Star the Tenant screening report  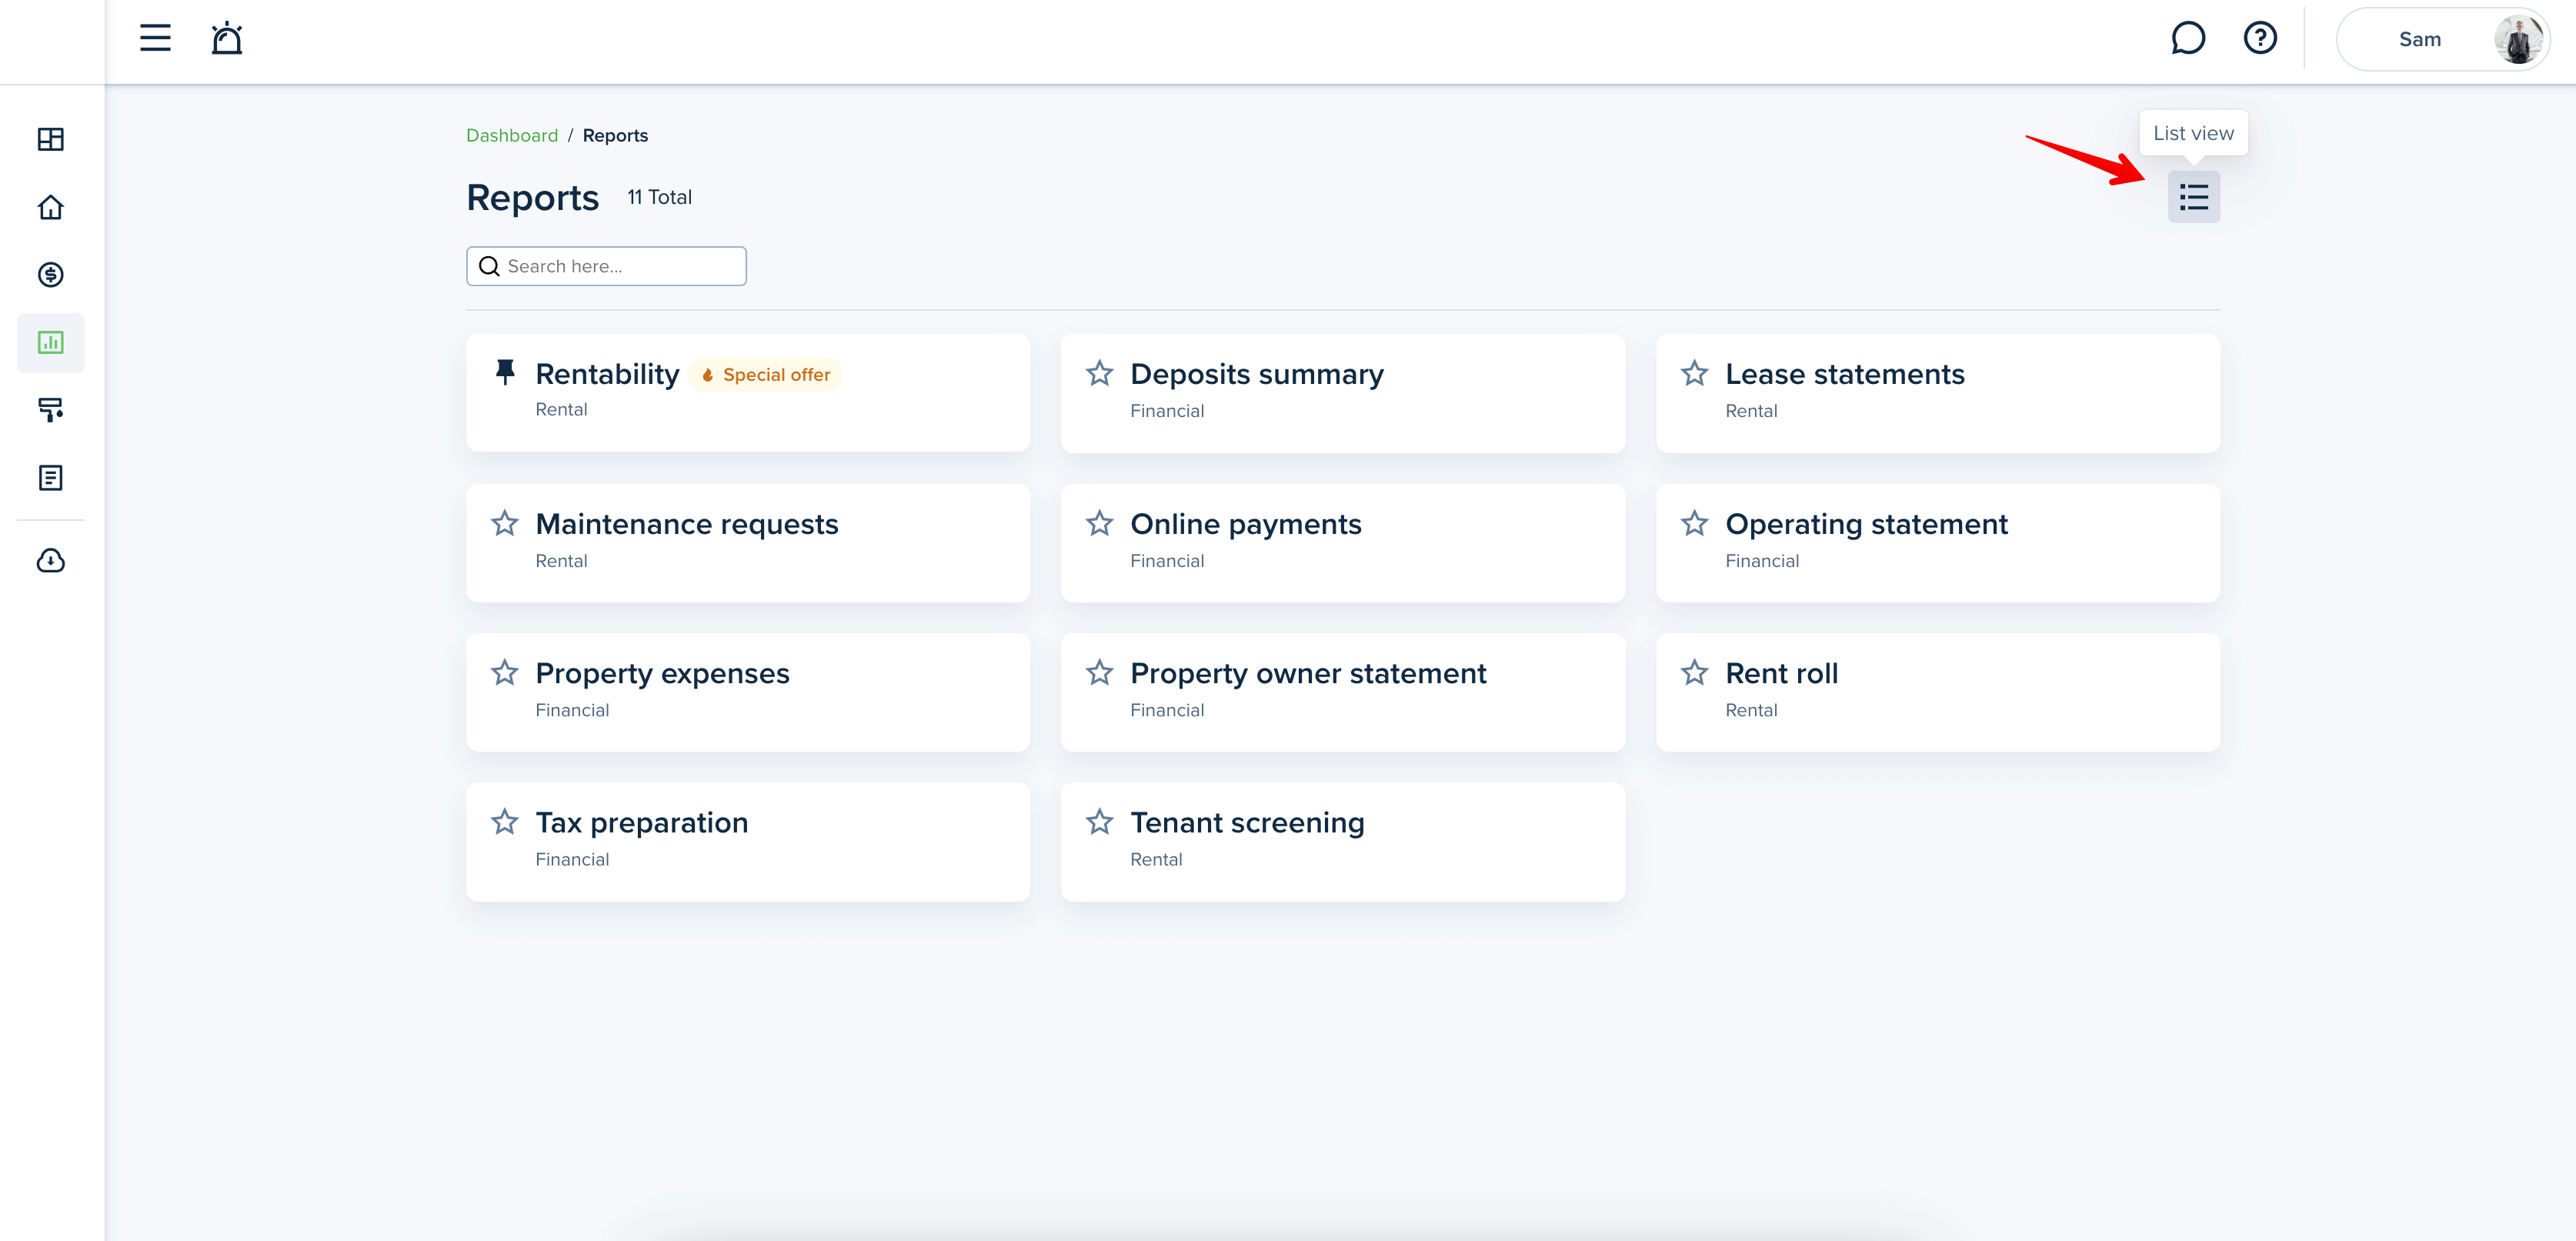pyautogui.click(x=1099, y=821)
